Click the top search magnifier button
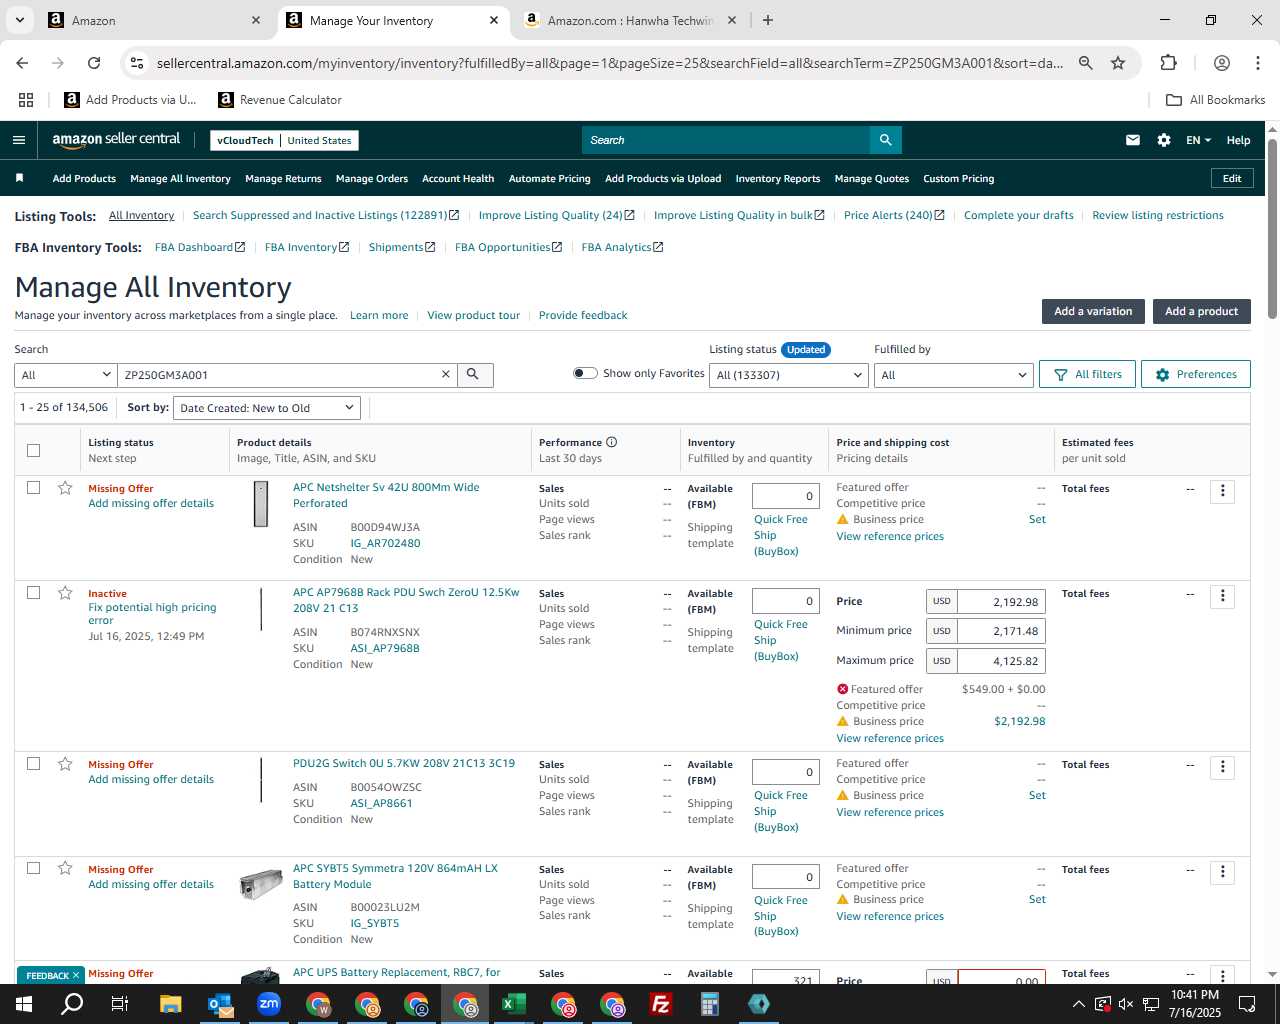 click(x=886, y=140)
